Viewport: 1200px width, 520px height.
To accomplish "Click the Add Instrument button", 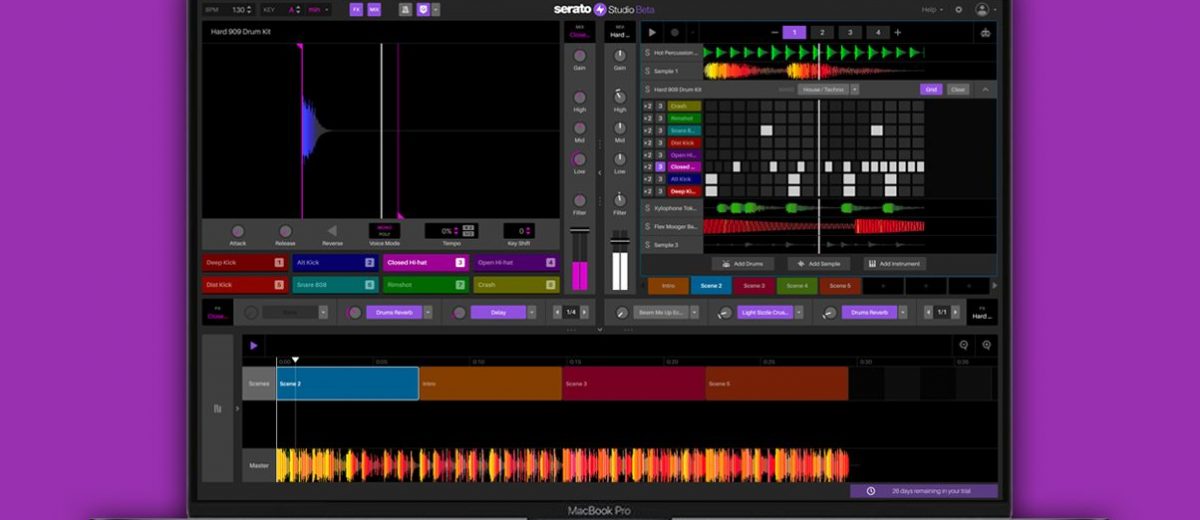I will [895, 264].
